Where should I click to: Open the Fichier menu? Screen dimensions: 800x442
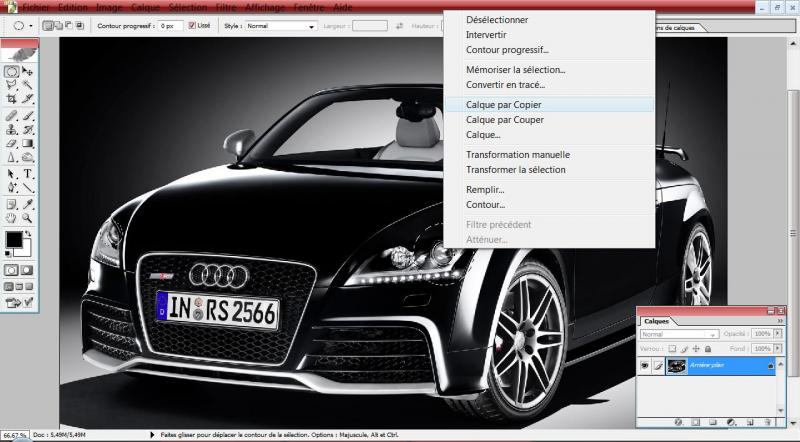coord(36,7)
